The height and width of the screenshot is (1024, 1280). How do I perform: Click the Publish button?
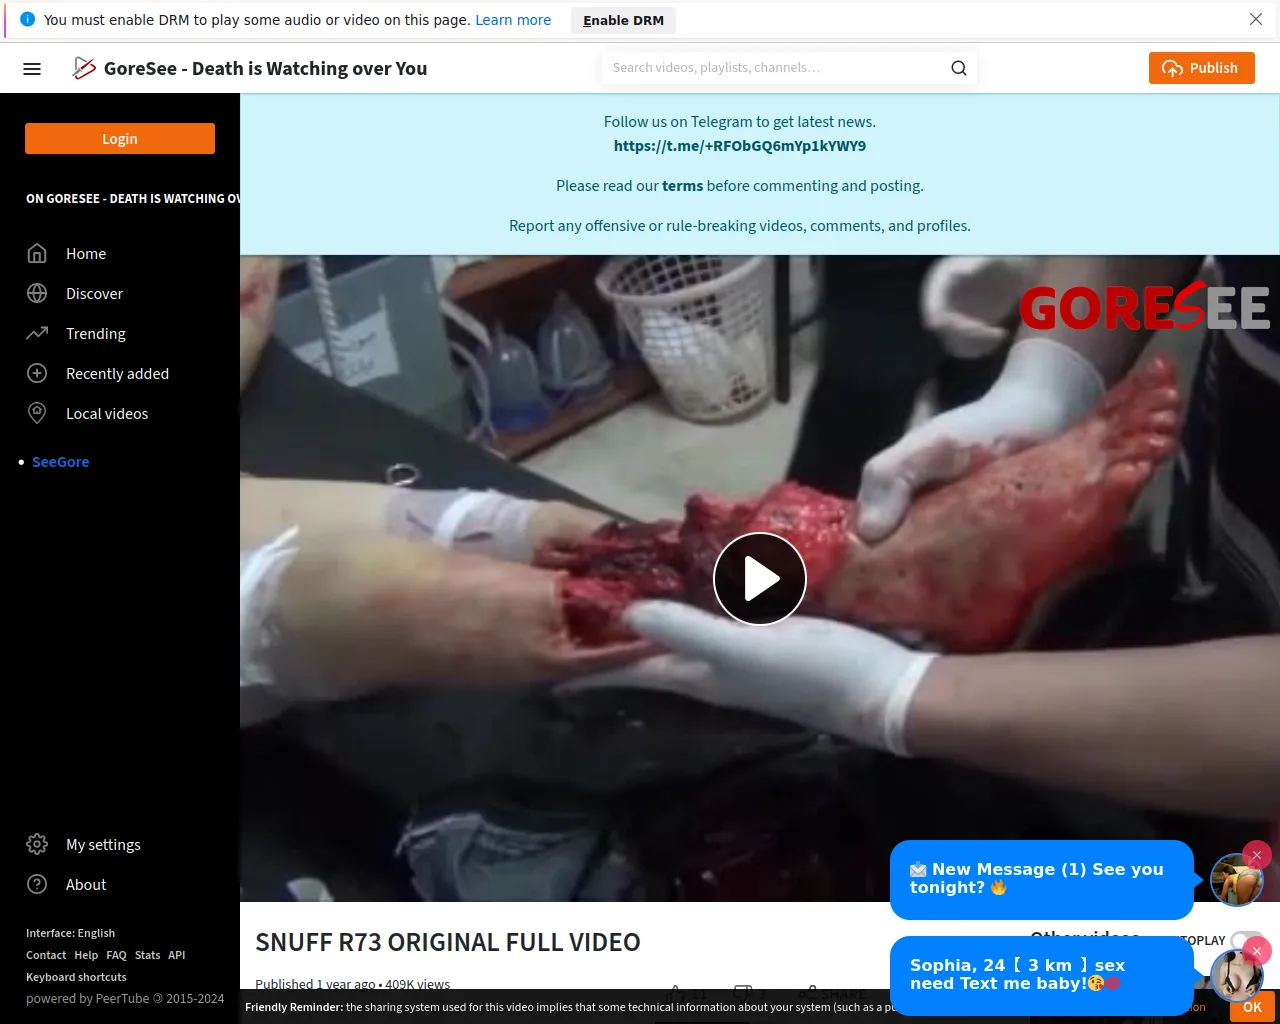click(x=1201, y=68)
